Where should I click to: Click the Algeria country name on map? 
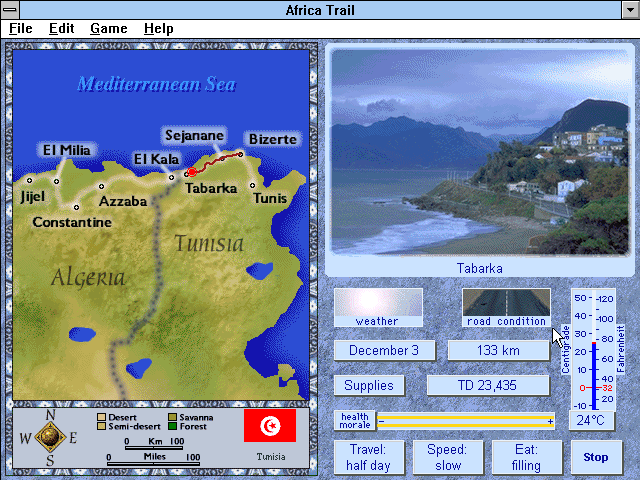[x=88, y=277]
